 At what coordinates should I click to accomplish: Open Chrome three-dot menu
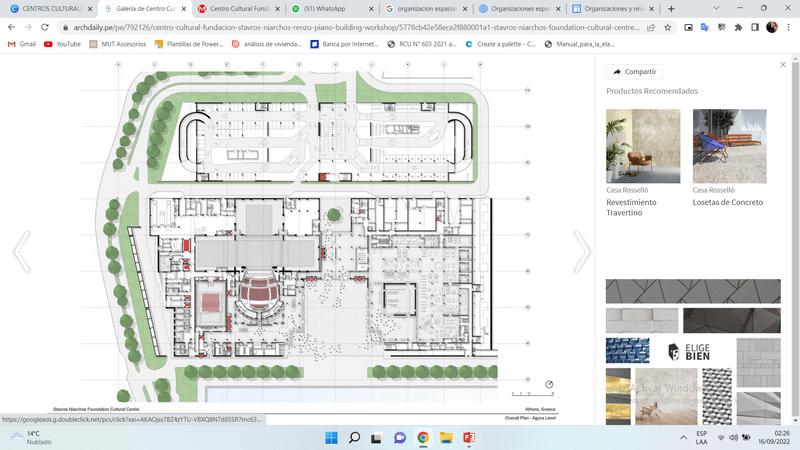(788, 28)
